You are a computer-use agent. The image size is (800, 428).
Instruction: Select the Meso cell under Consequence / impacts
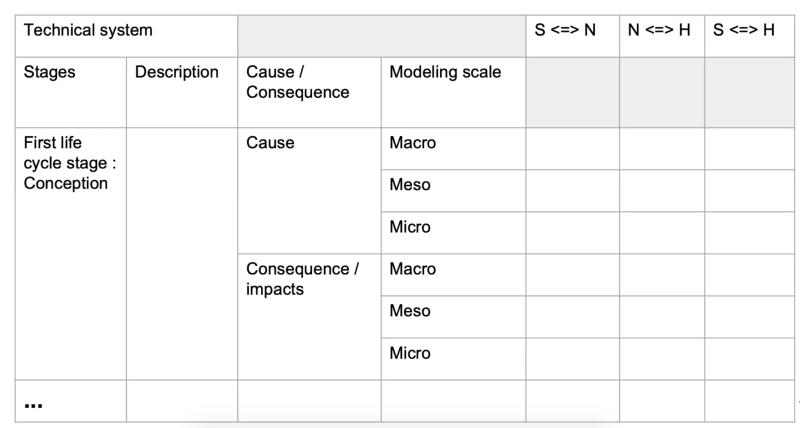(453, 316)
